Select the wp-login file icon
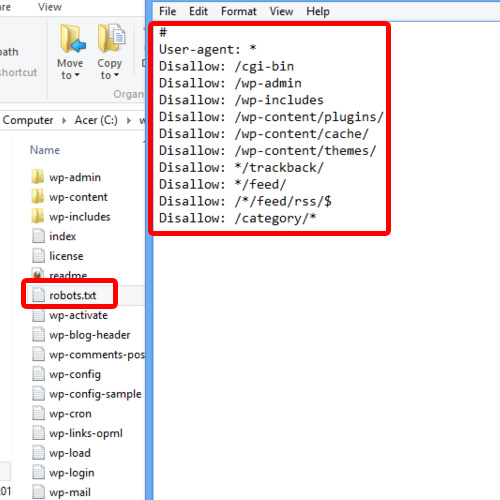The width and height of the screenshot is (500, 500). pos(38,472)
